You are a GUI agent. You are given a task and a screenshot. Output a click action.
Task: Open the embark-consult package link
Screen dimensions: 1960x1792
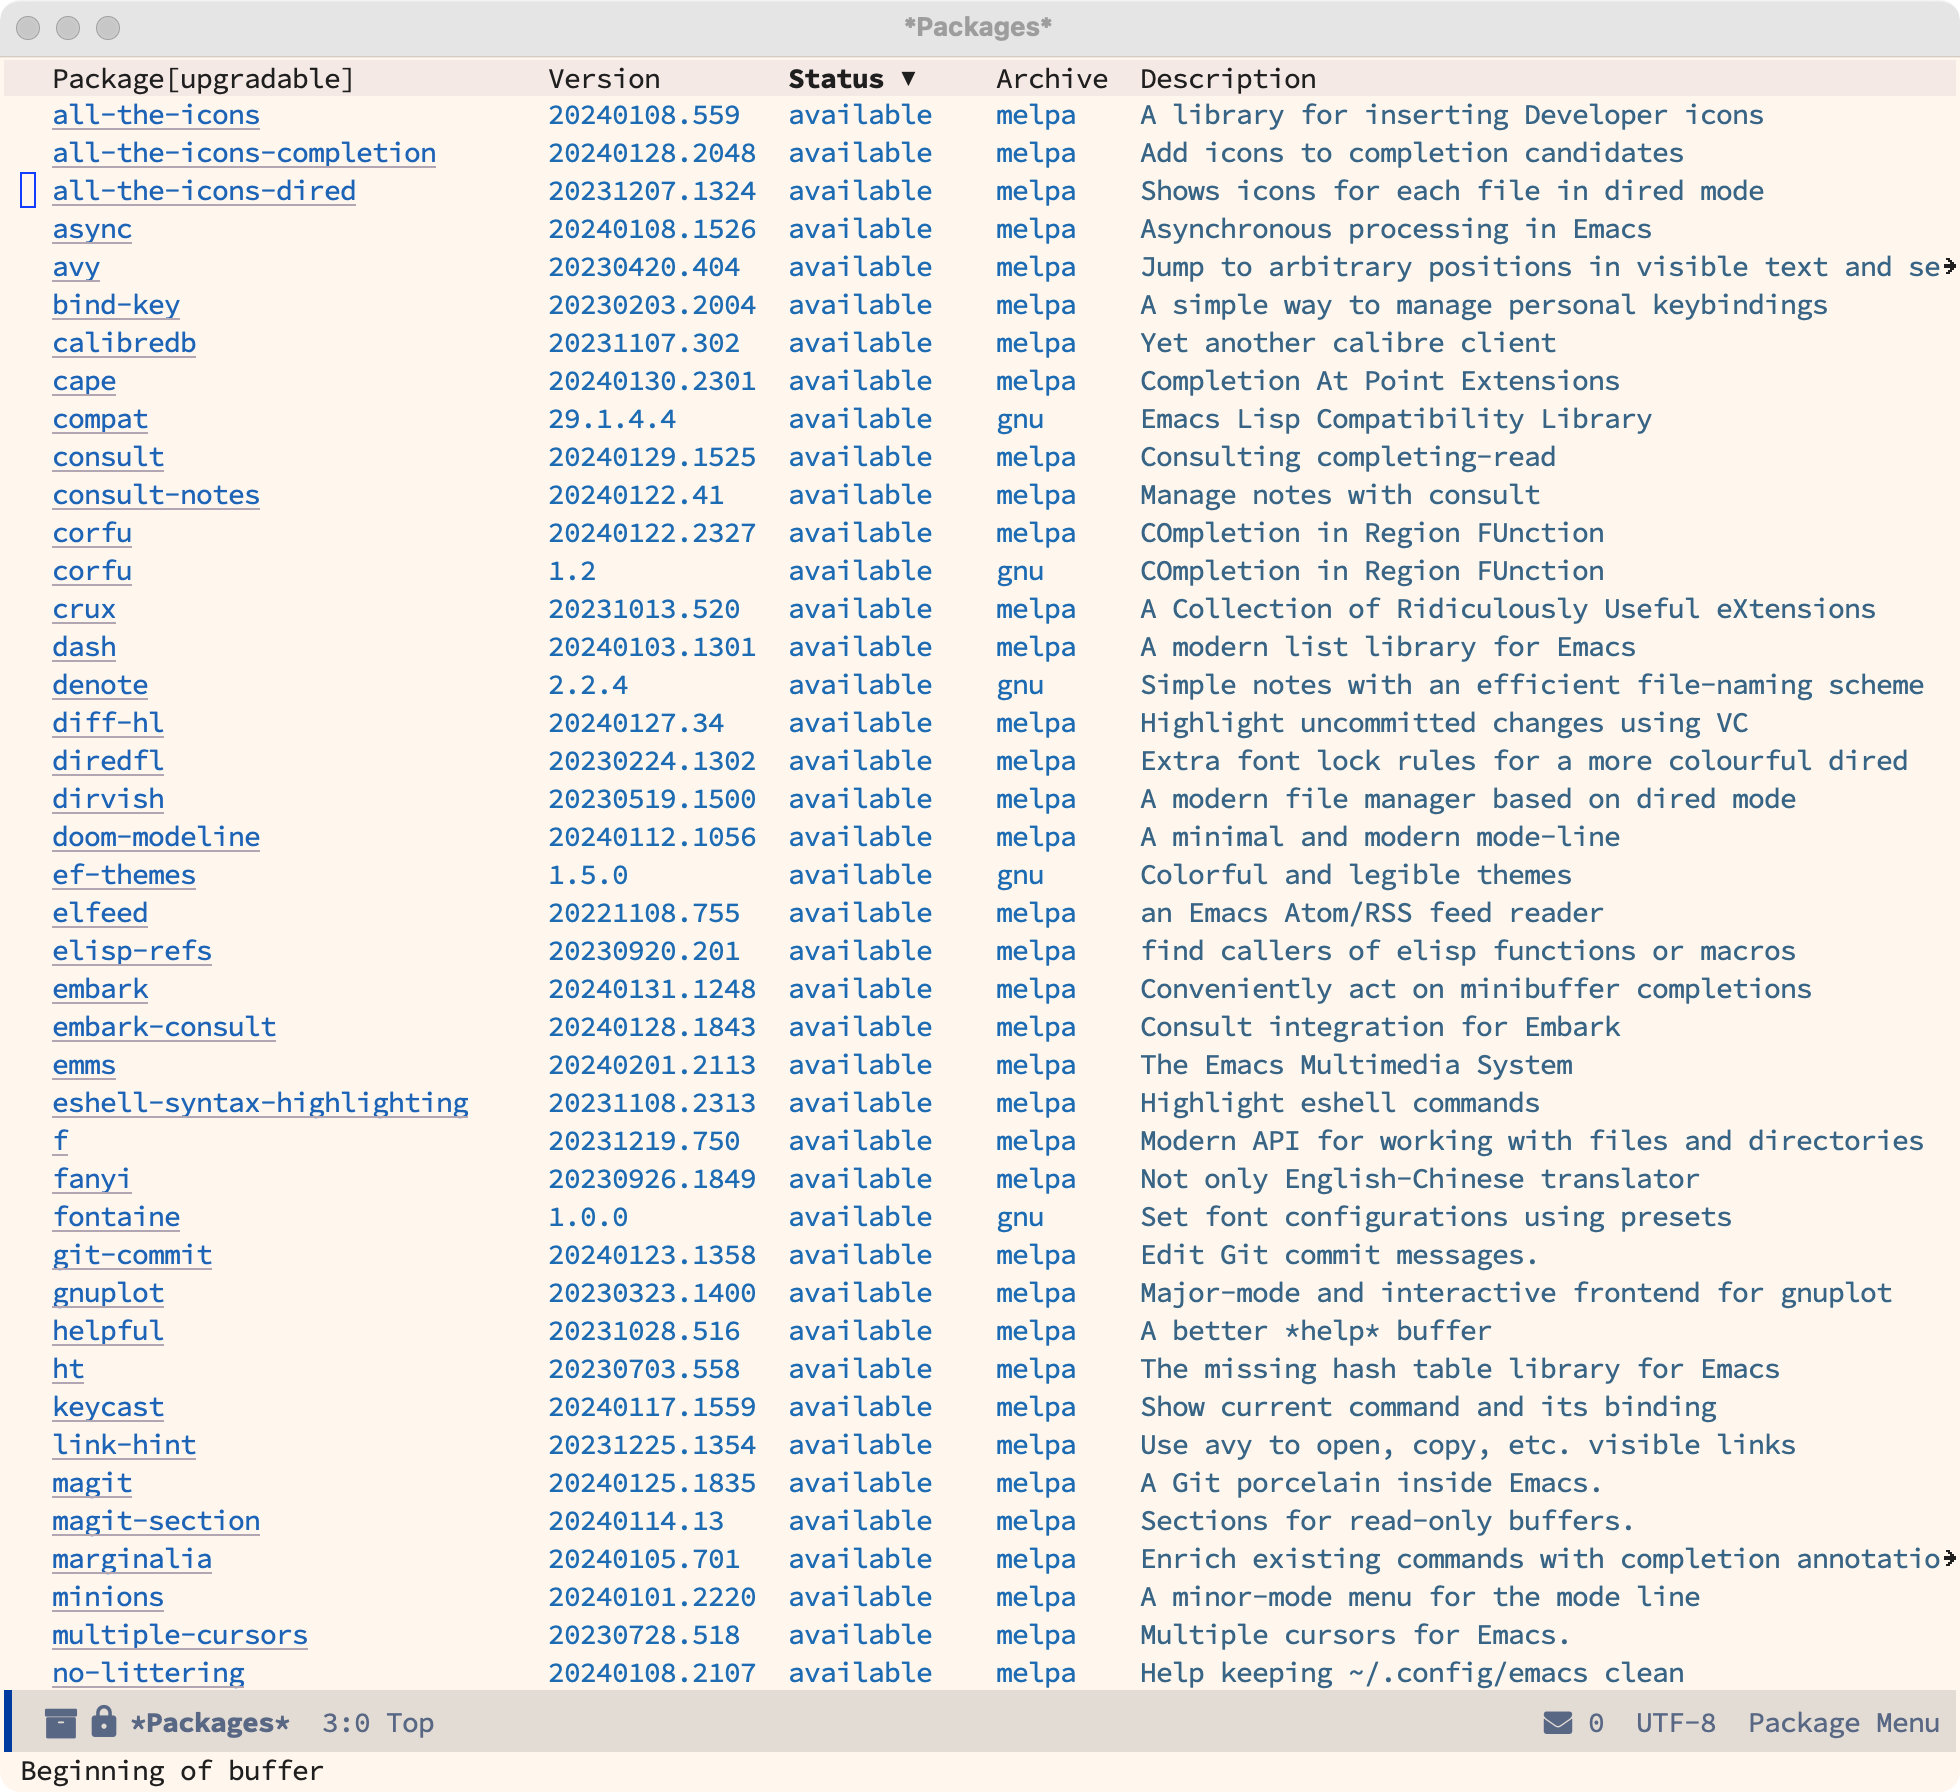[x=164, y=1027]
